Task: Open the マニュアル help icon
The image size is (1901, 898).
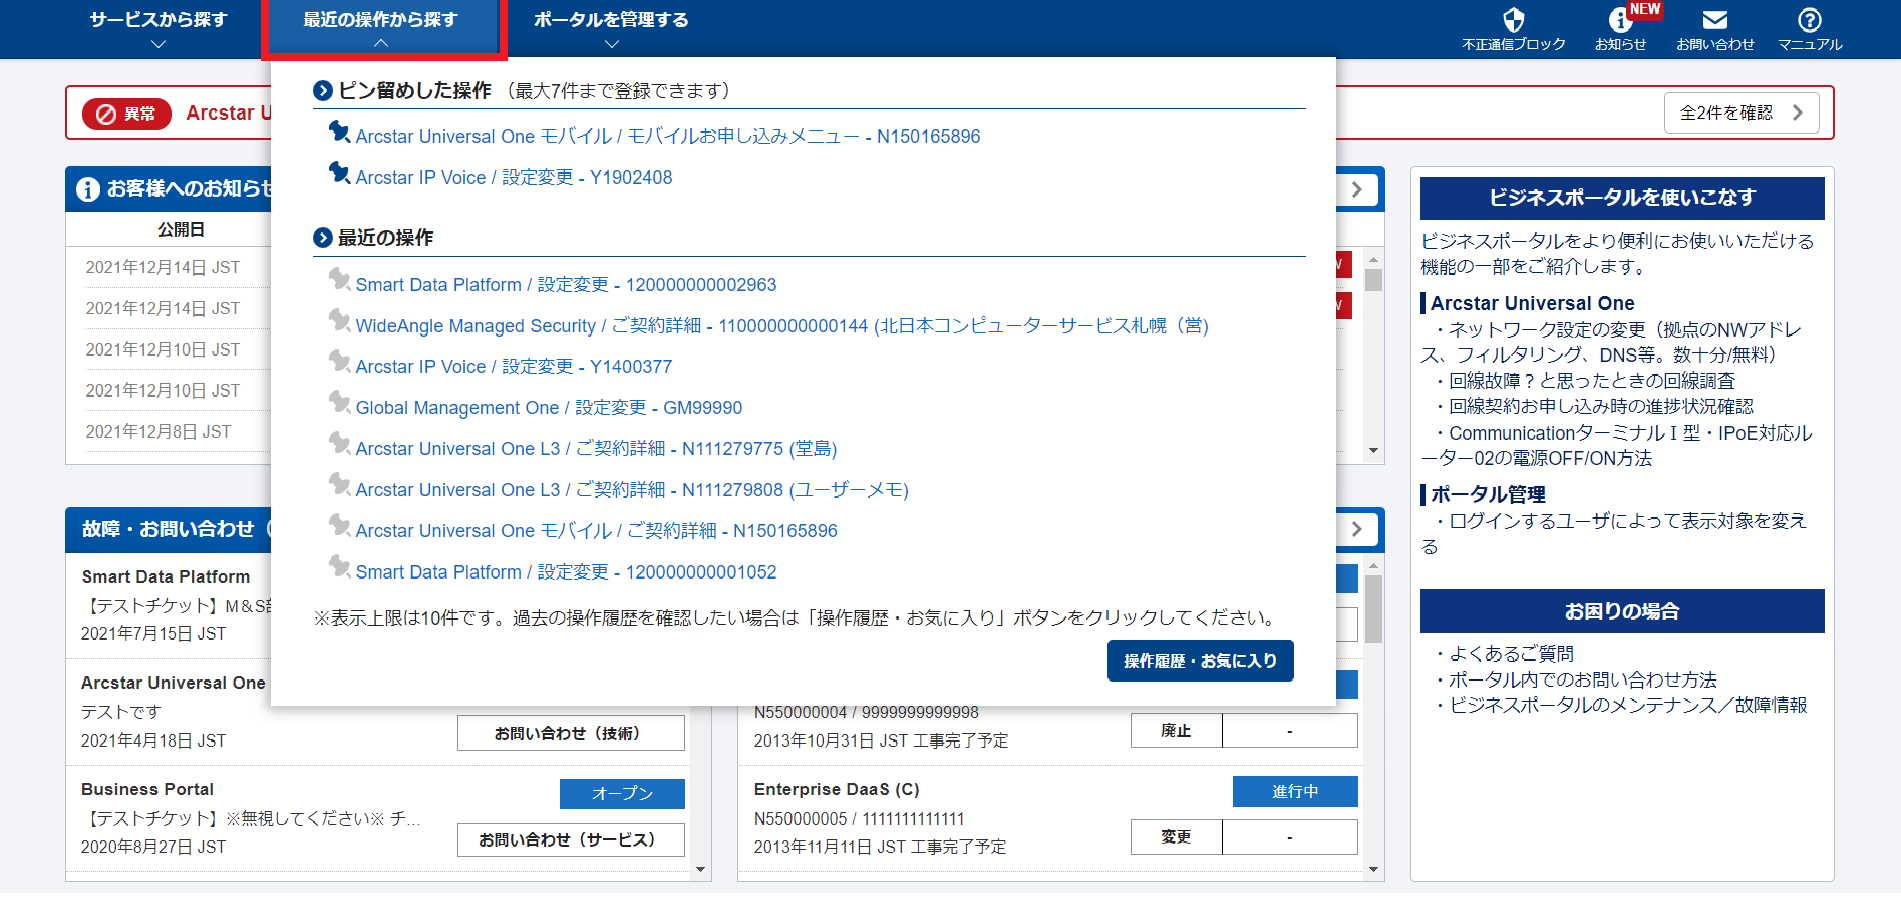Action: pos(1810,20)
